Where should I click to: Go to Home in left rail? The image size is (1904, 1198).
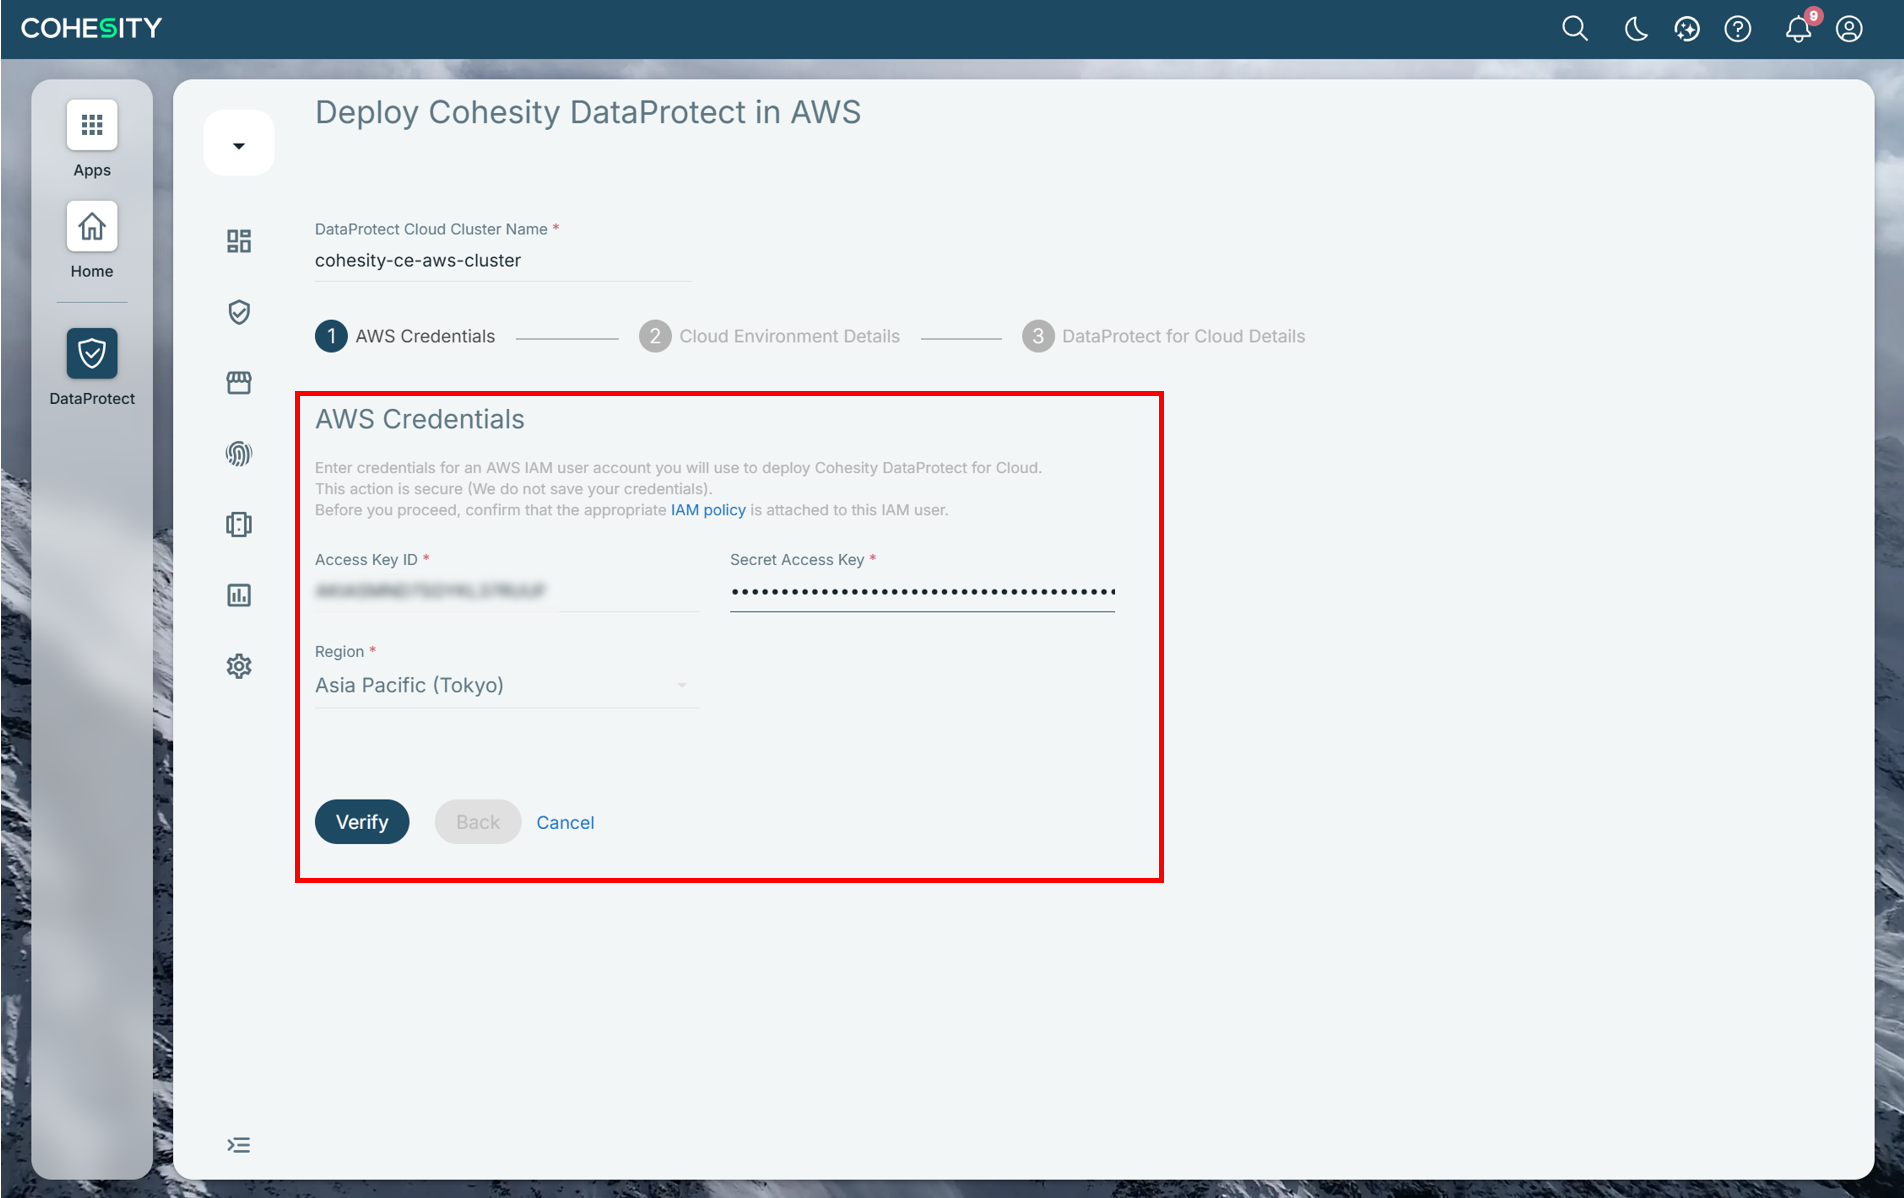click(x=92, y=227)
